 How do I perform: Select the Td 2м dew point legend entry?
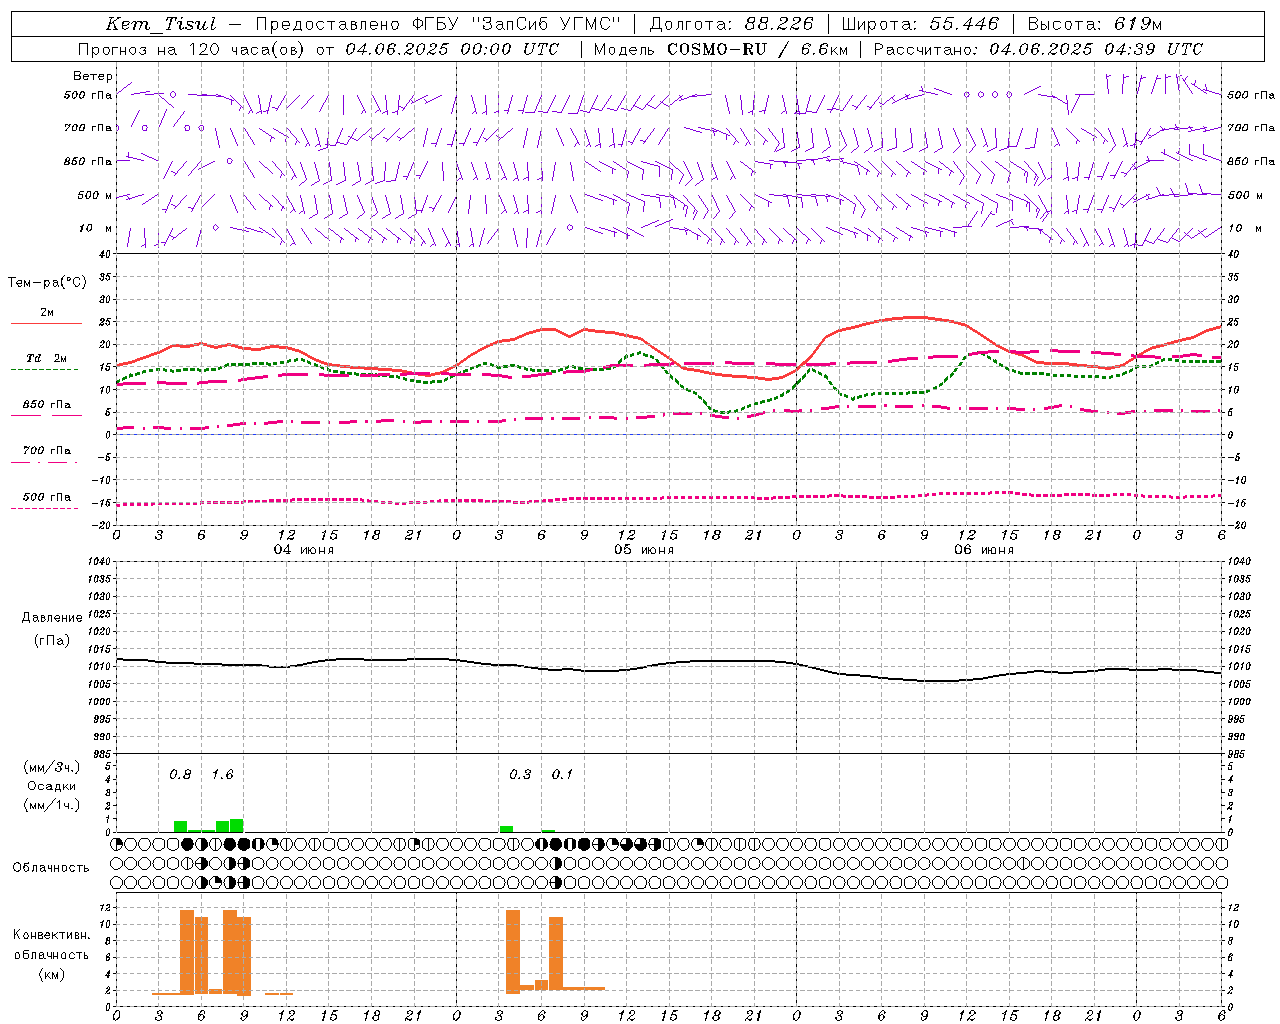(x=47, y=358)
